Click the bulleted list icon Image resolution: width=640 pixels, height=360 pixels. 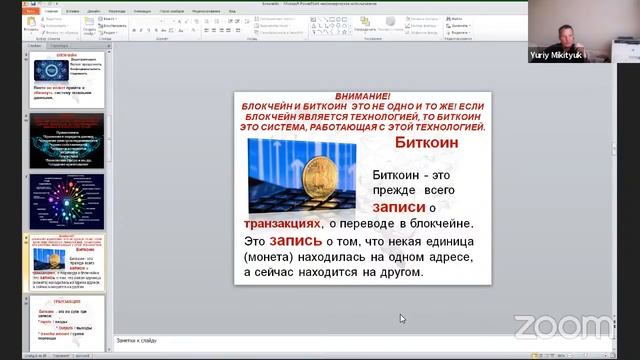click(x=207, y=21)
